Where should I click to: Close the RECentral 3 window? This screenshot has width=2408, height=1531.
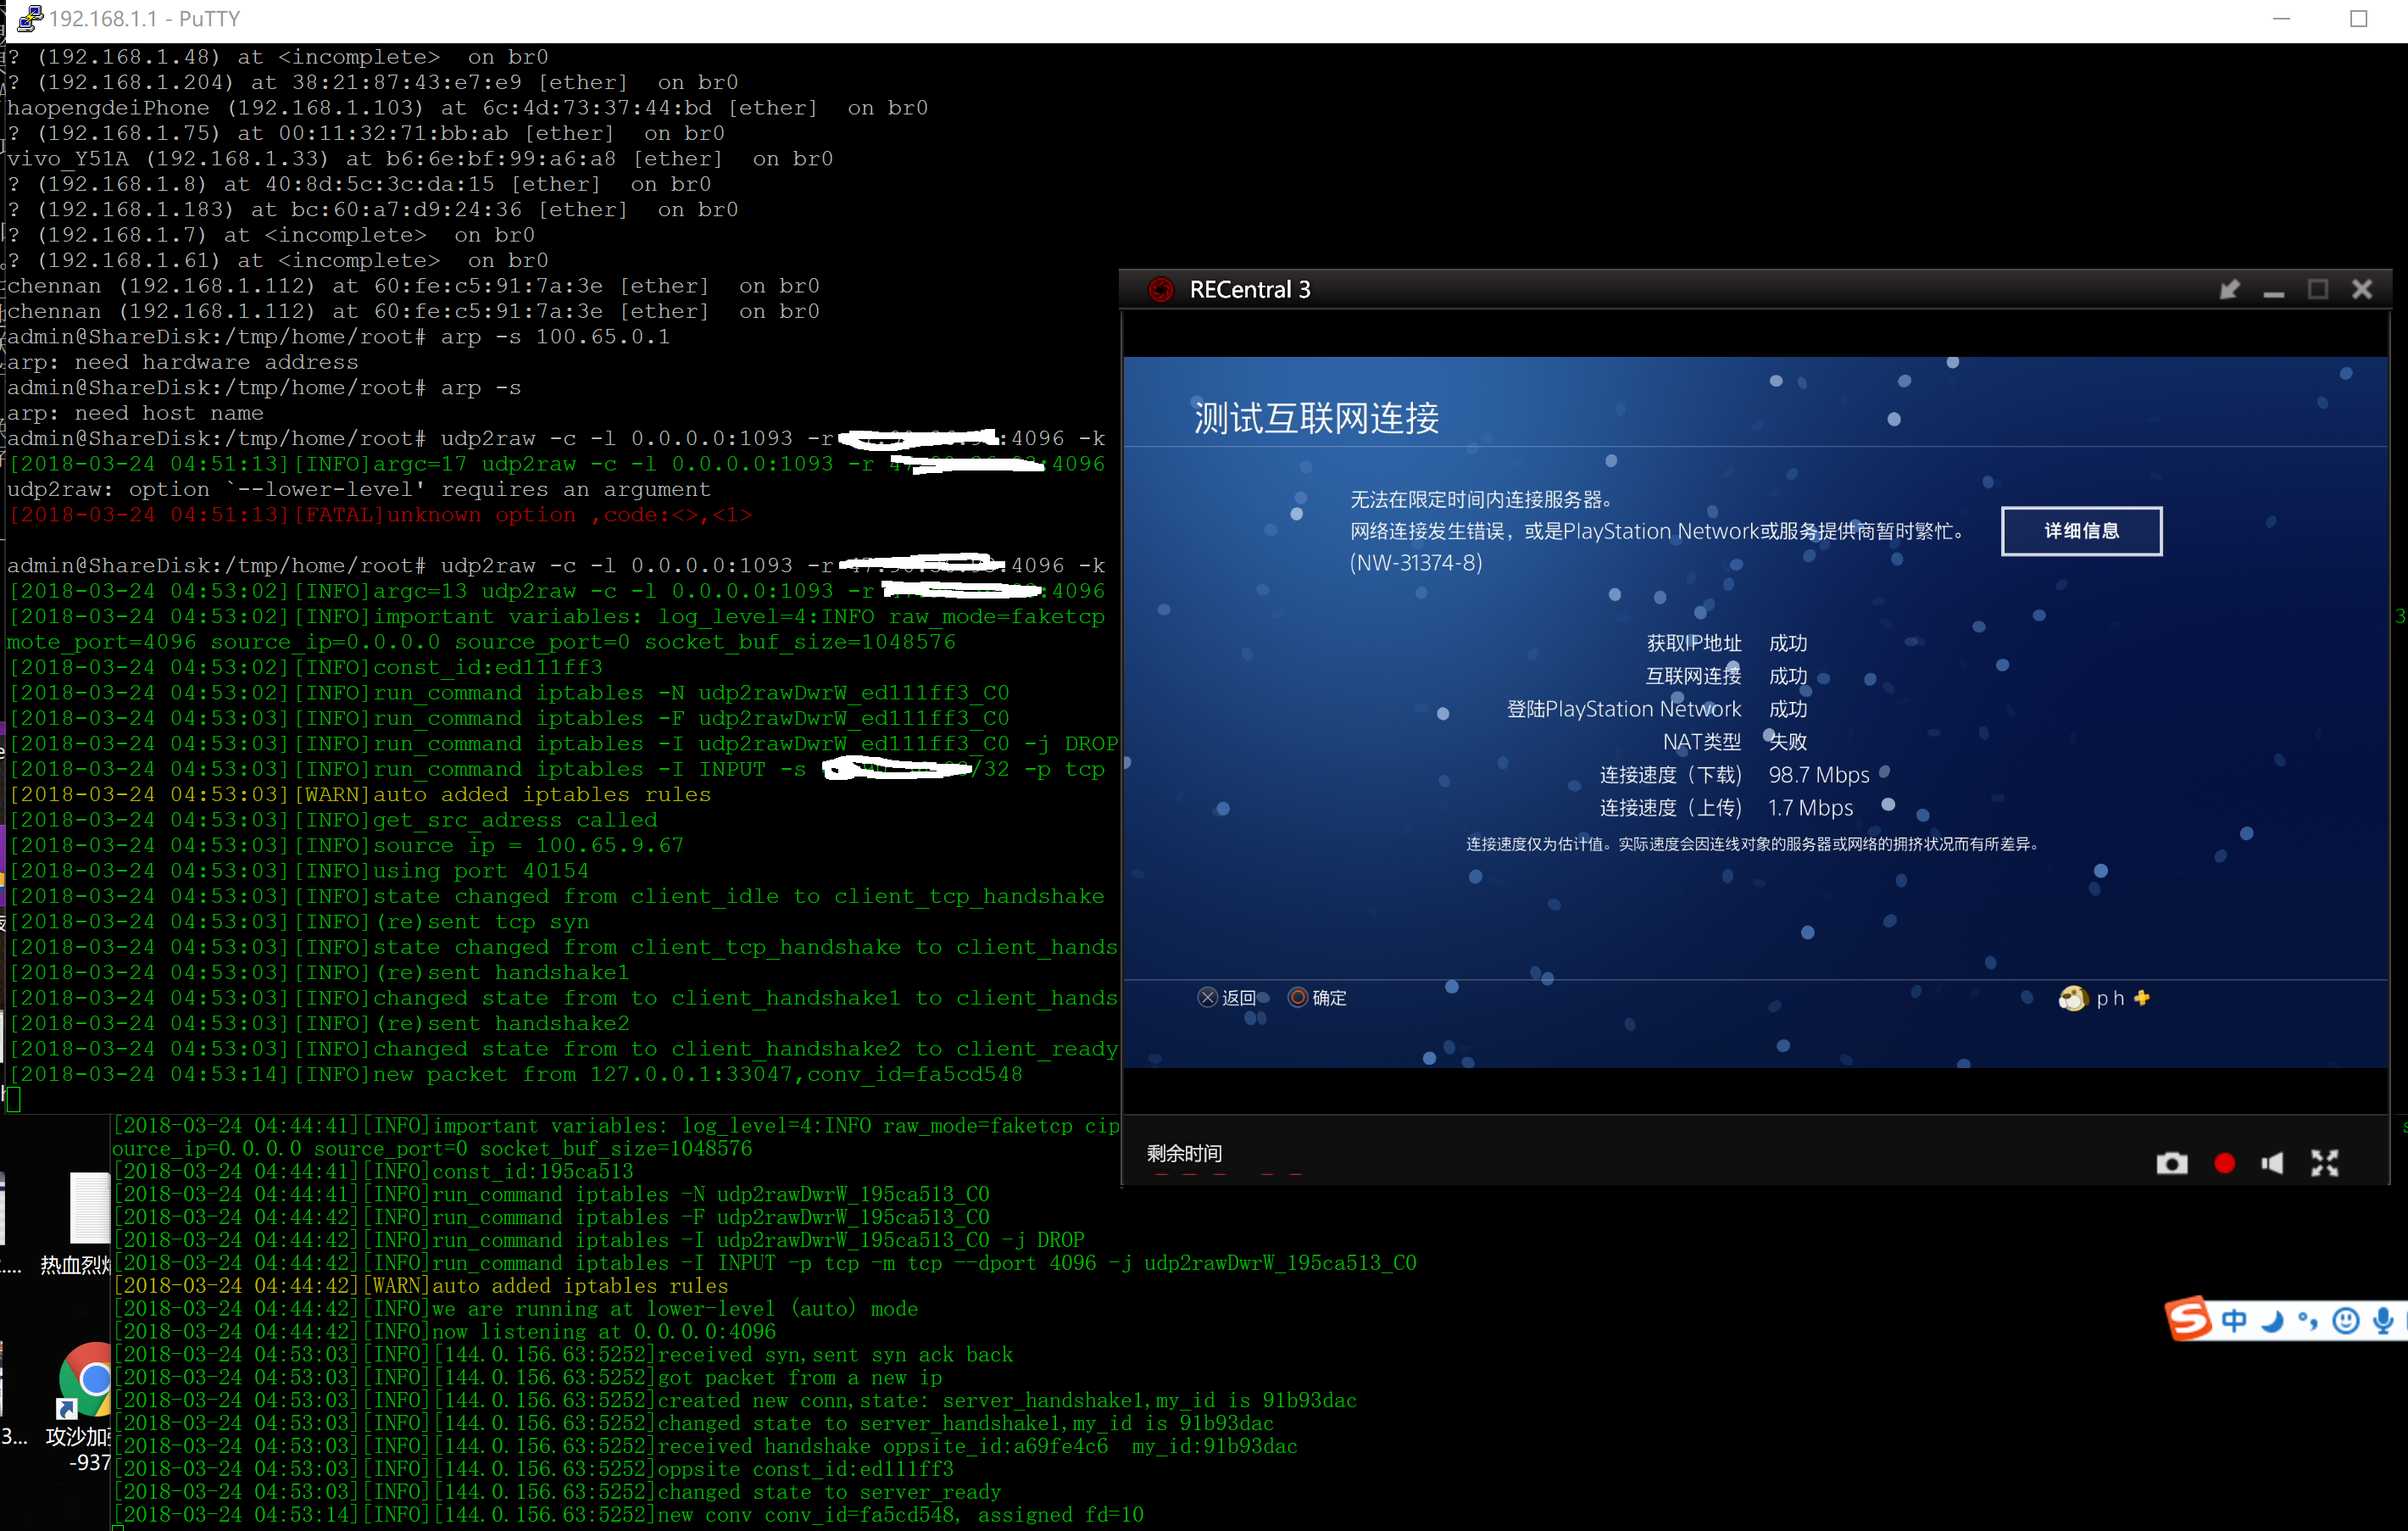[2362, 289]
